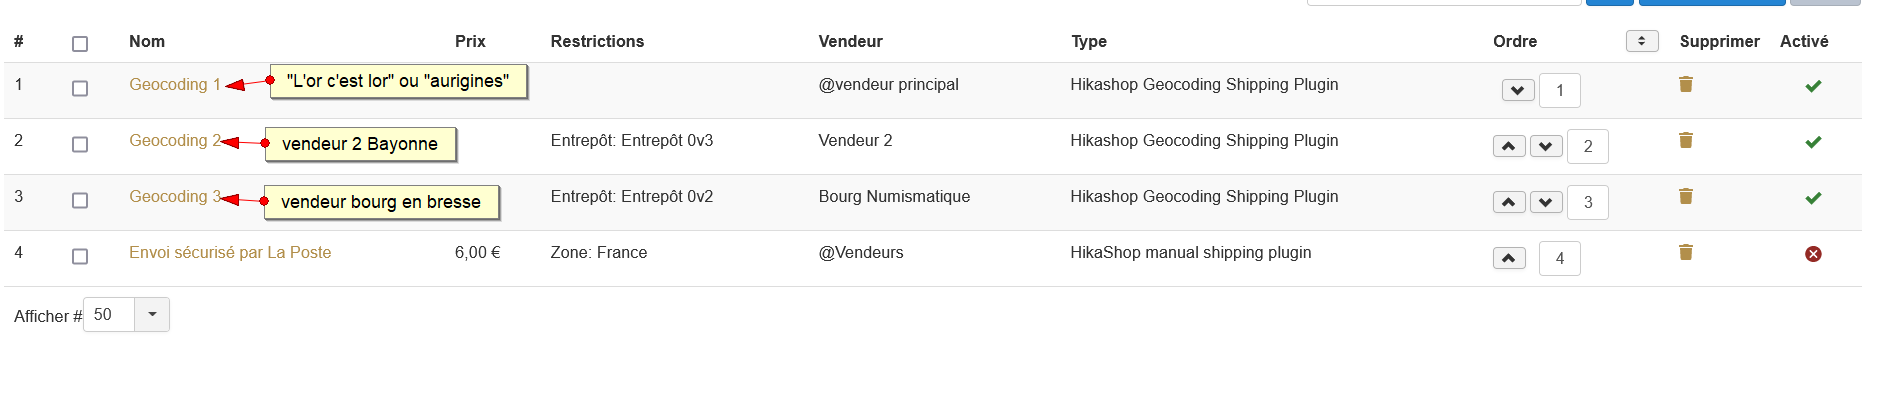
Task: Click trash icon for Geocoding 2 row
Action: [x=1685, y=140]
